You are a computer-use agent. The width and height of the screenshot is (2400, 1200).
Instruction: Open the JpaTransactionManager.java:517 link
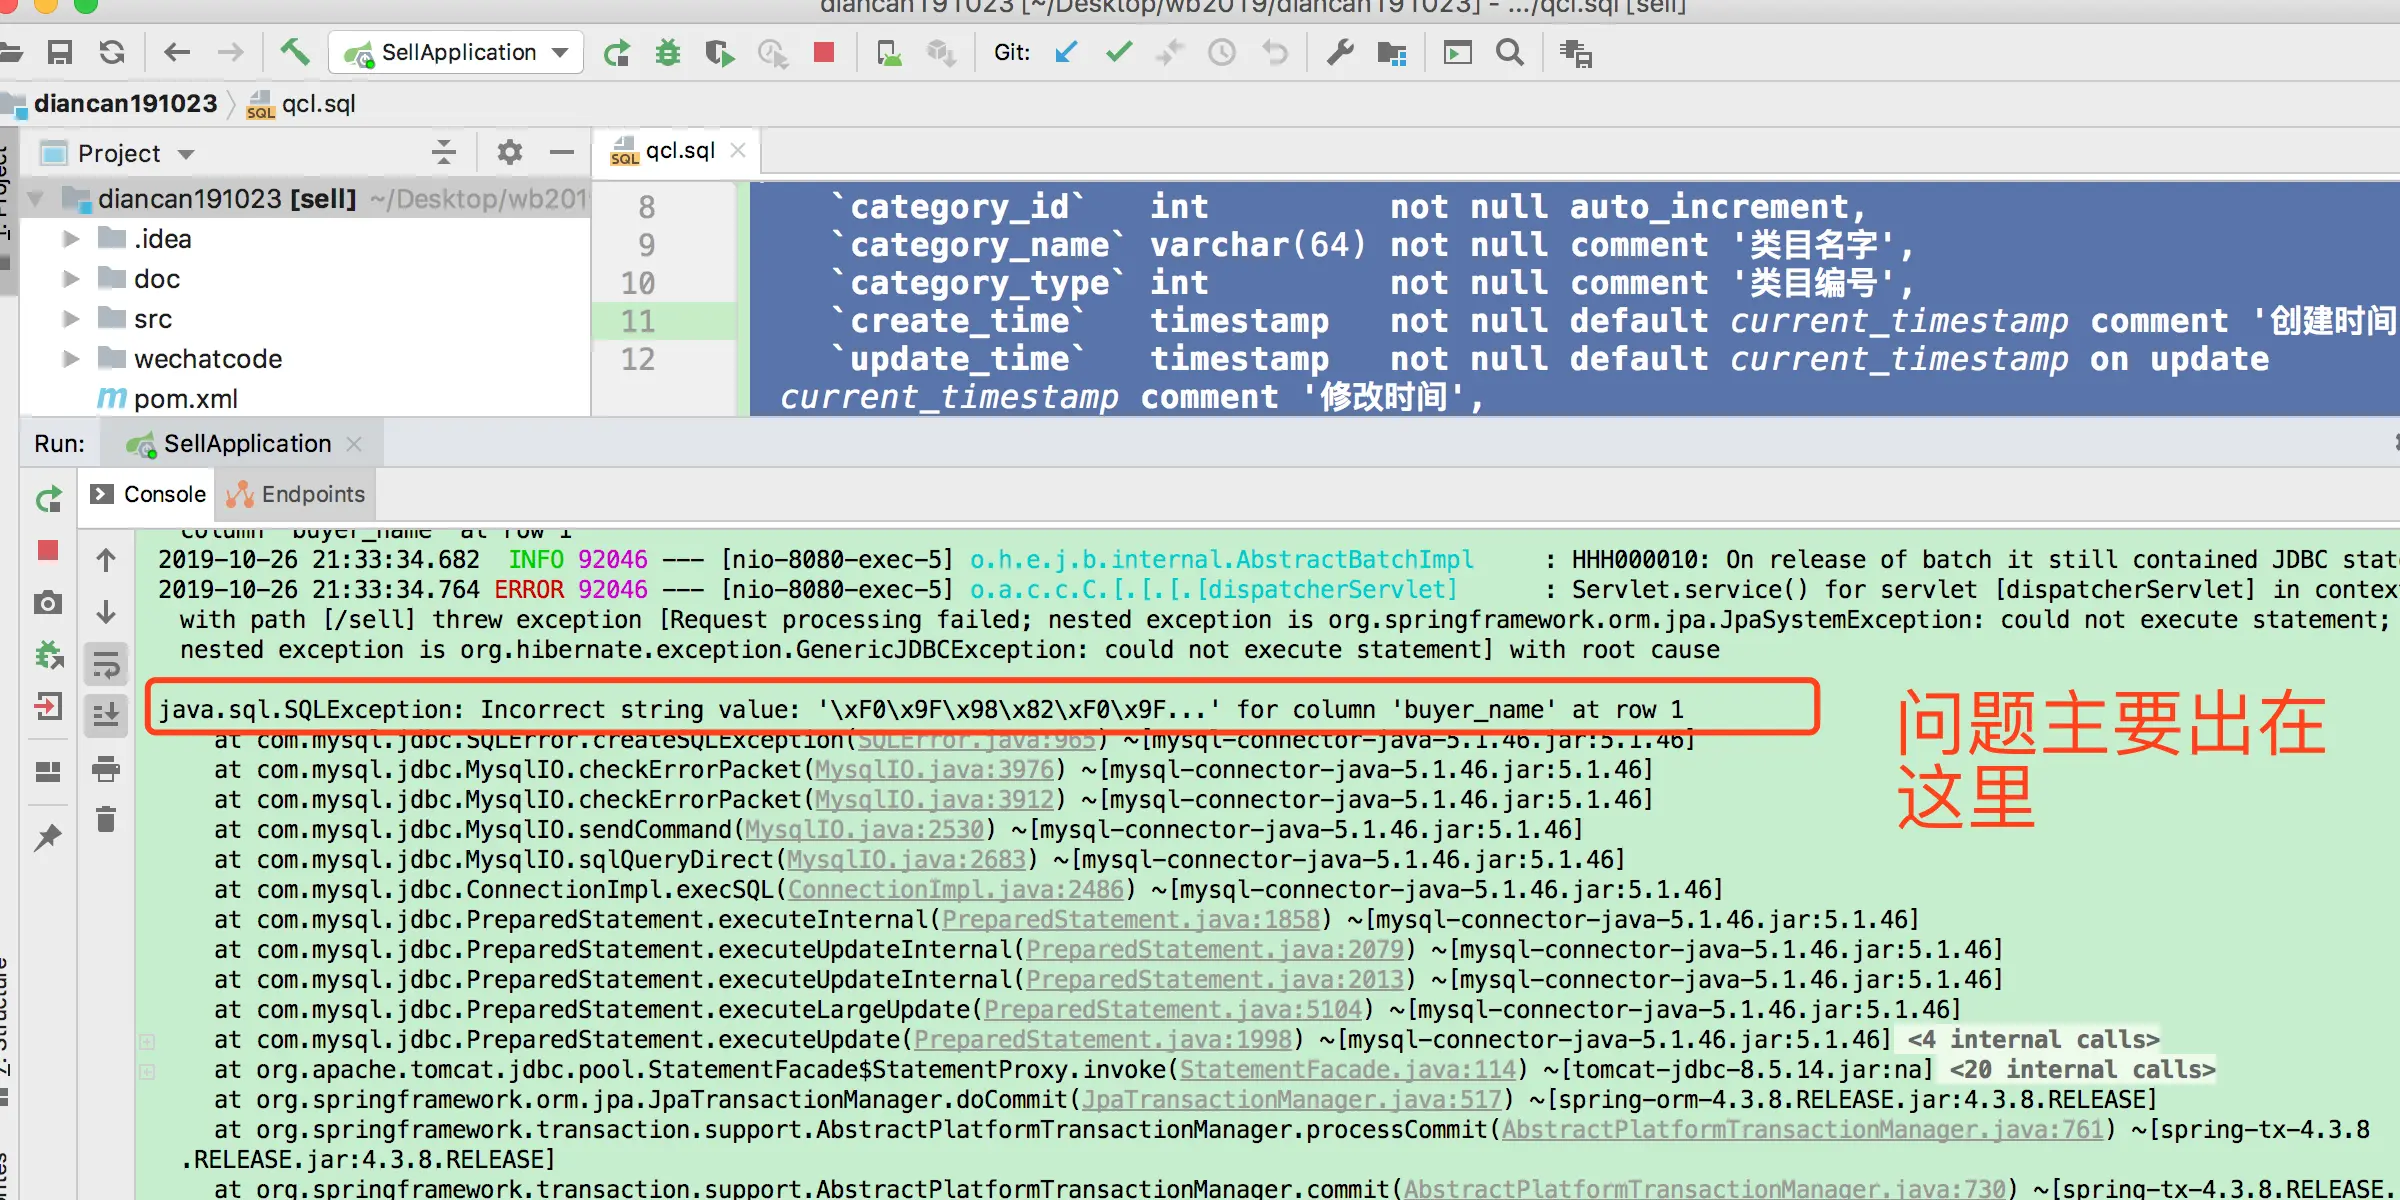(1292, 1100)
